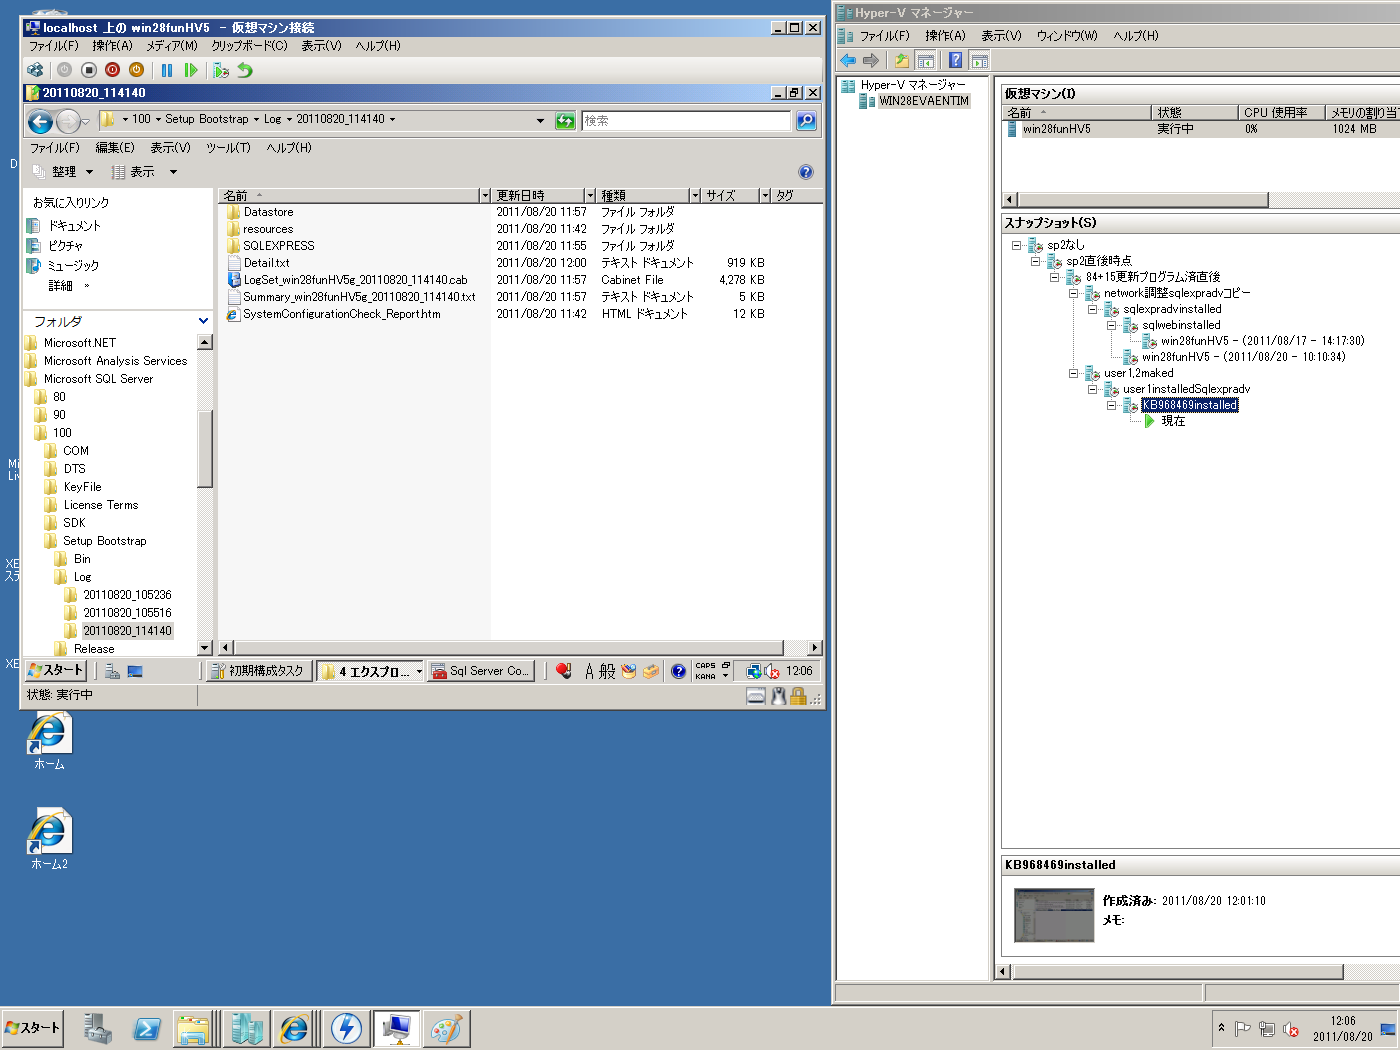Revert the virtual machine to last snapshot
This screenshot has height=1050, width=1400.
point(244,70)
